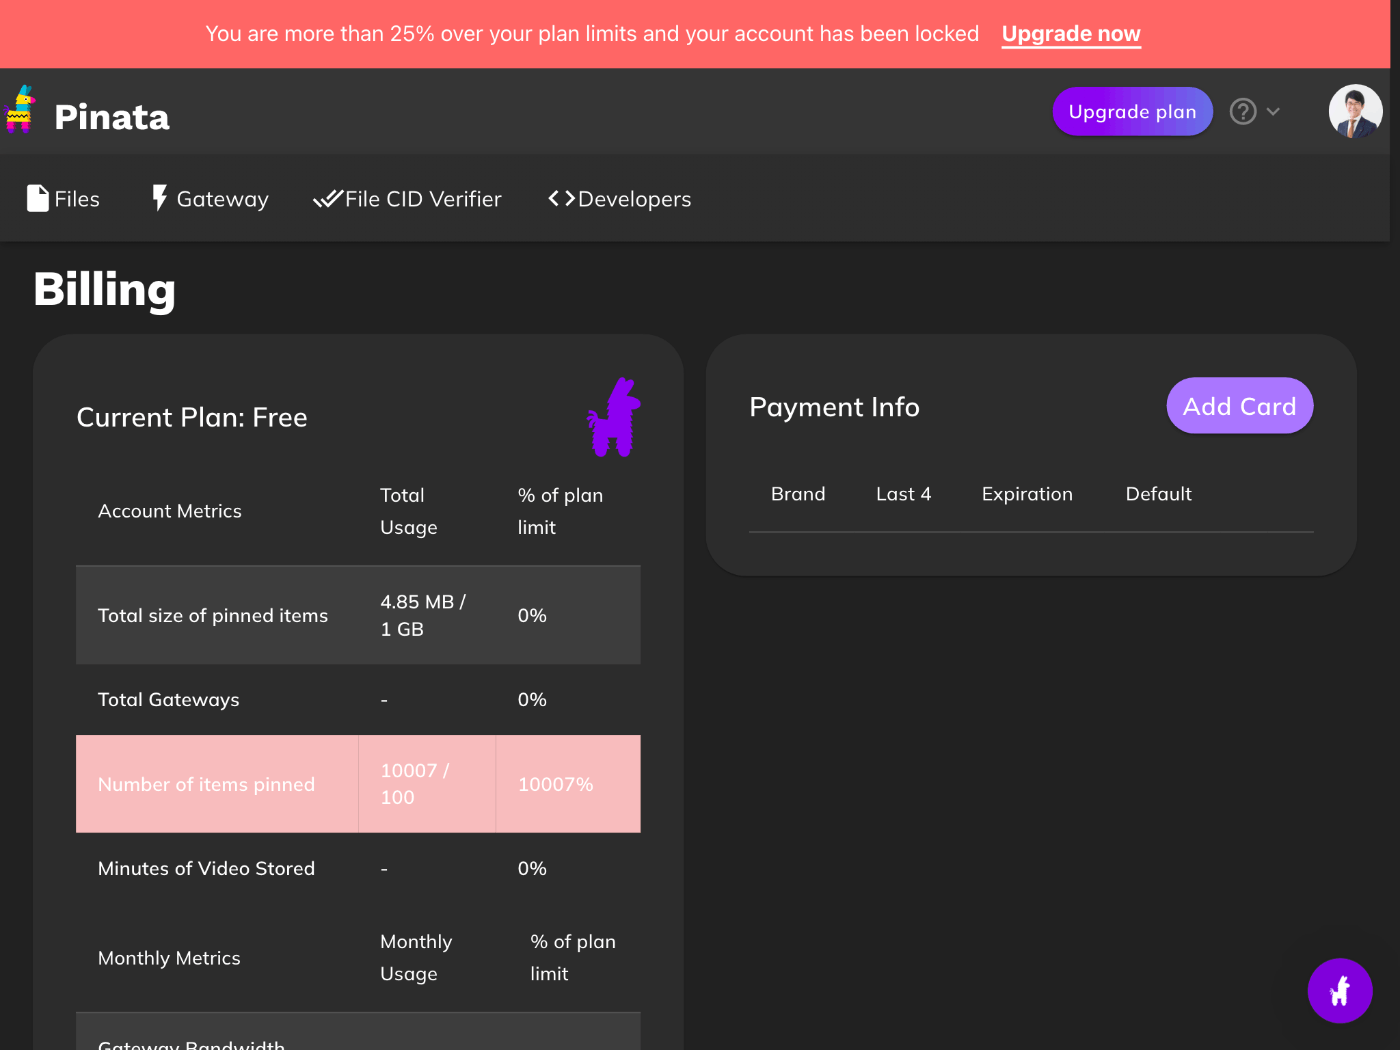The image size is (1400, 1050).
Task: Click 'Minutes of Video Stored' row
Action: (358, 869)
